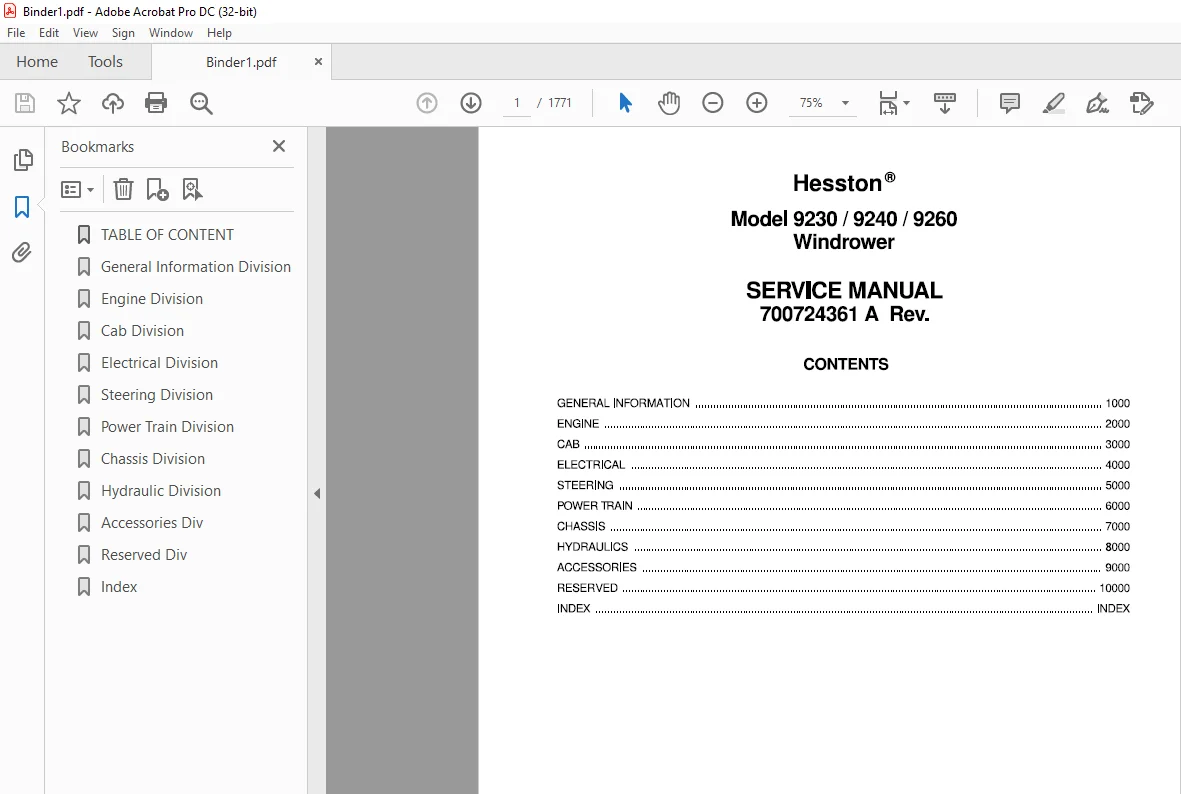Click the ELECTRICAL contents line
The width and height of the screenshot is (1181, 794).
click(843, 465)
